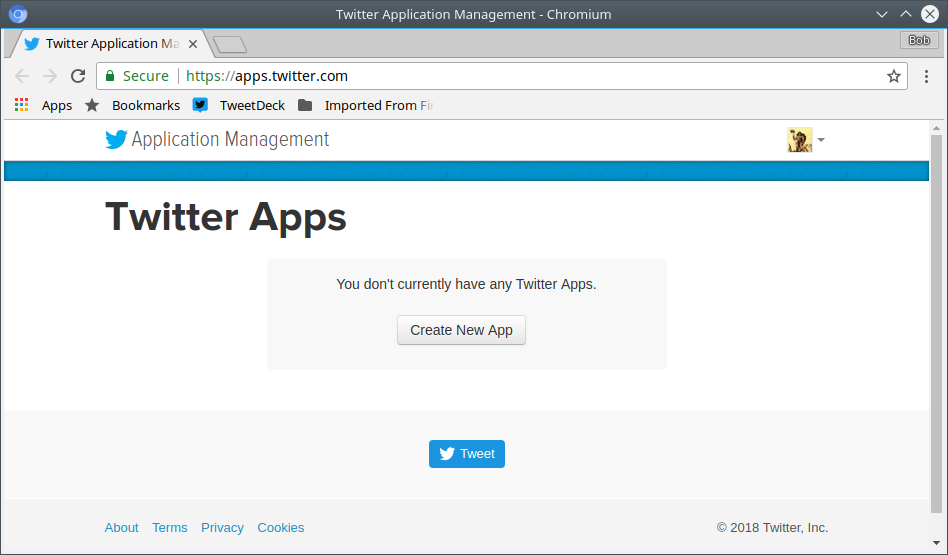This screenshot has height=555, width=948.
Task: Click the browser forward arrow
Action: point(50,76)
